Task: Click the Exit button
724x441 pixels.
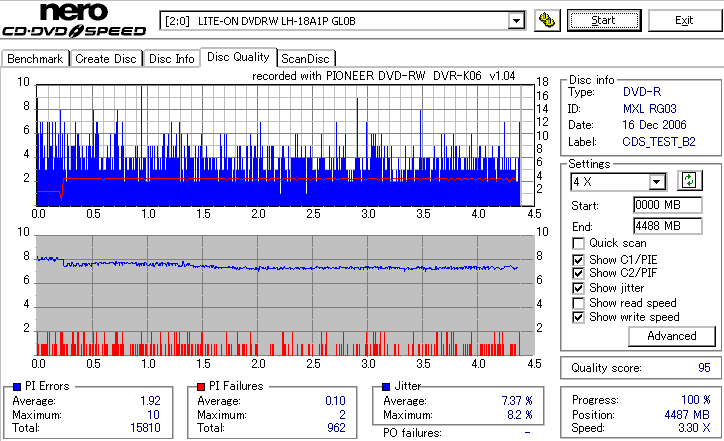Action: (x=684, y=21)
